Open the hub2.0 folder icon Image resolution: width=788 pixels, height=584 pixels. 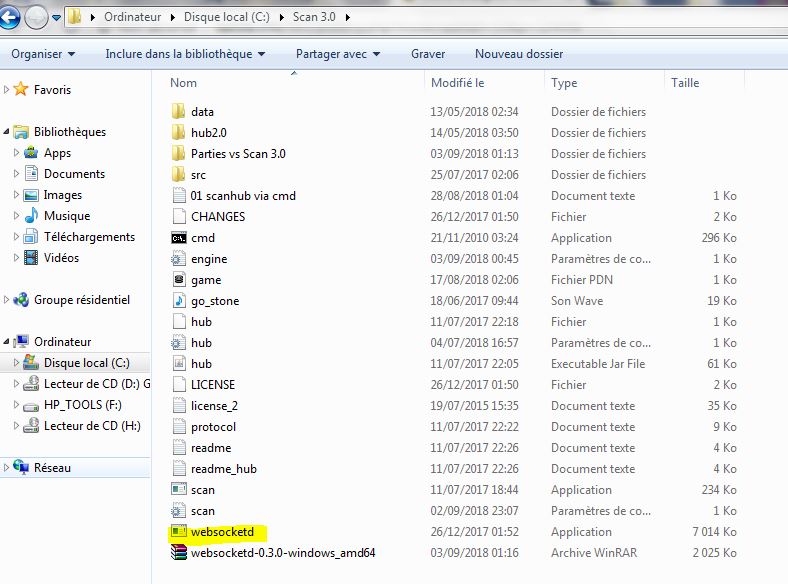pyautogui.click(x=179, y=133)
